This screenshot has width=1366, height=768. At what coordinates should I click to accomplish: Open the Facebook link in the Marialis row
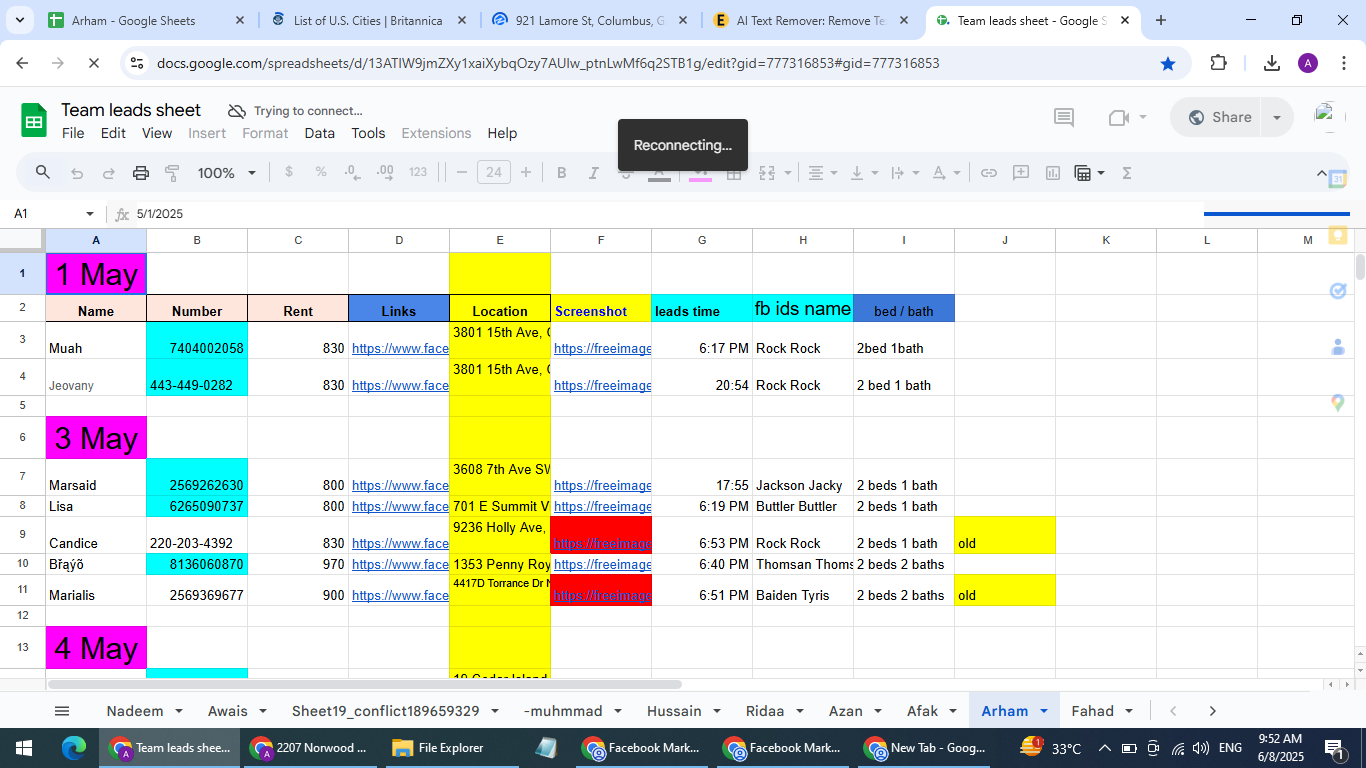400,595
